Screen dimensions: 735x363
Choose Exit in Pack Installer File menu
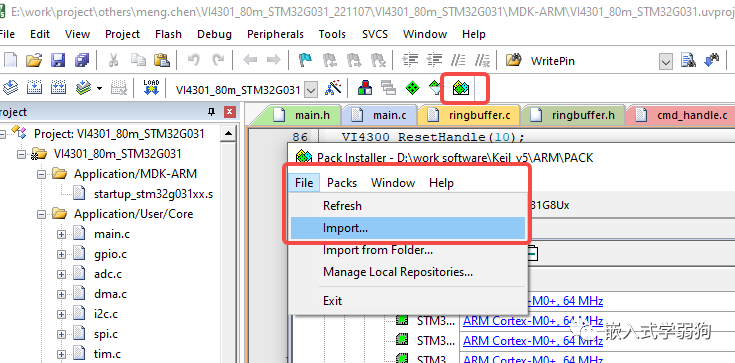[x=408, y=301]
